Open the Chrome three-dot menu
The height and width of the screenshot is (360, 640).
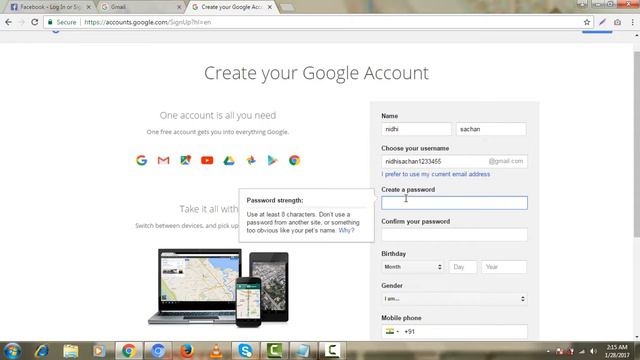point(632,22)
